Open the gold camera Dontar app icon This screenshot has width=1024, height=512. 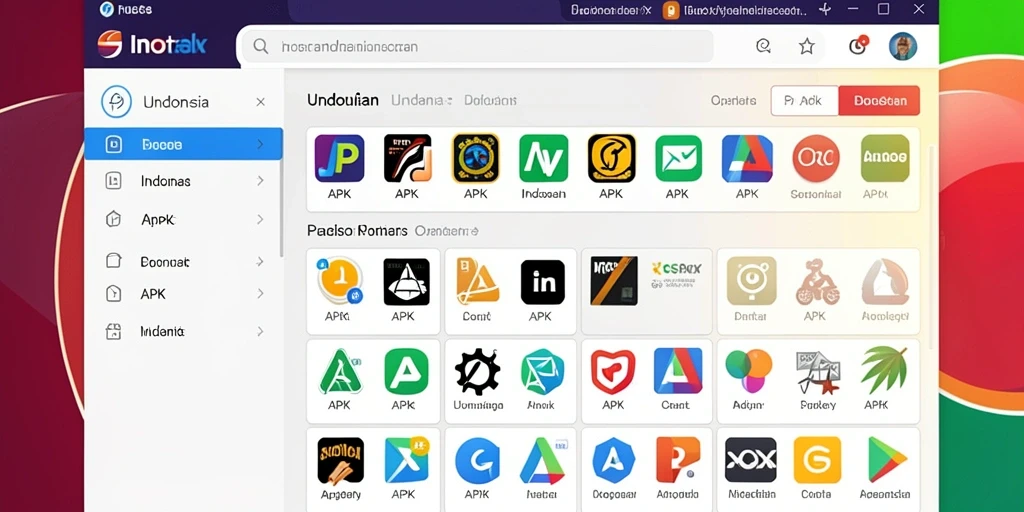[751, 281]
